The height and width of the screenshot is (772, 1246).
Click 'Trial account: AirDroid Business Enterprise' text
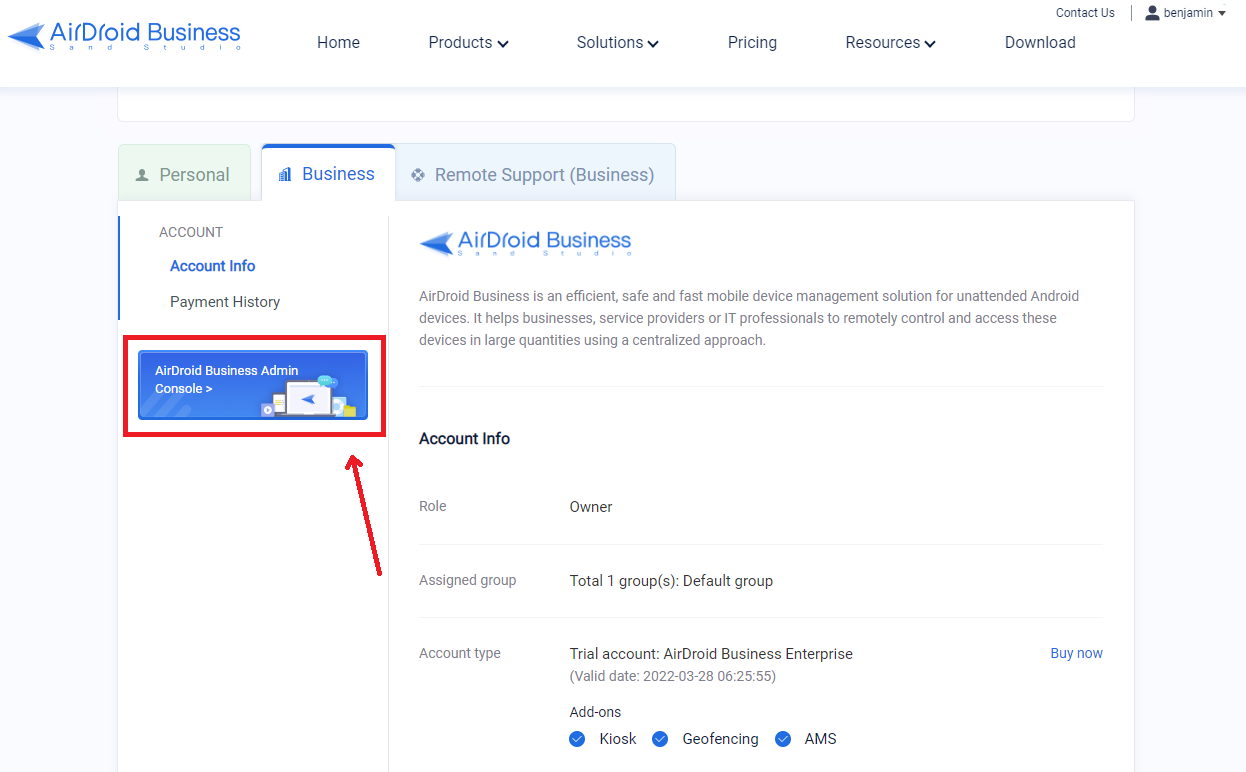711,654
